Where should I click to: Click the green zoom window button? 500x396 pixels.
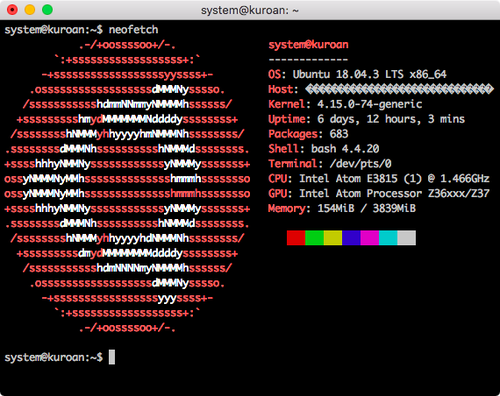tap(47, 10)
